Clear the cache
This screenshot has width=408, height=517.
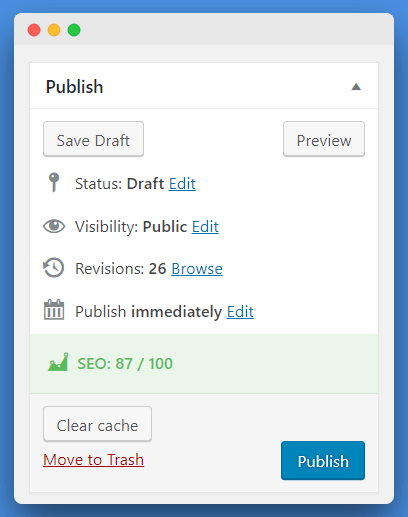(97, 424)
